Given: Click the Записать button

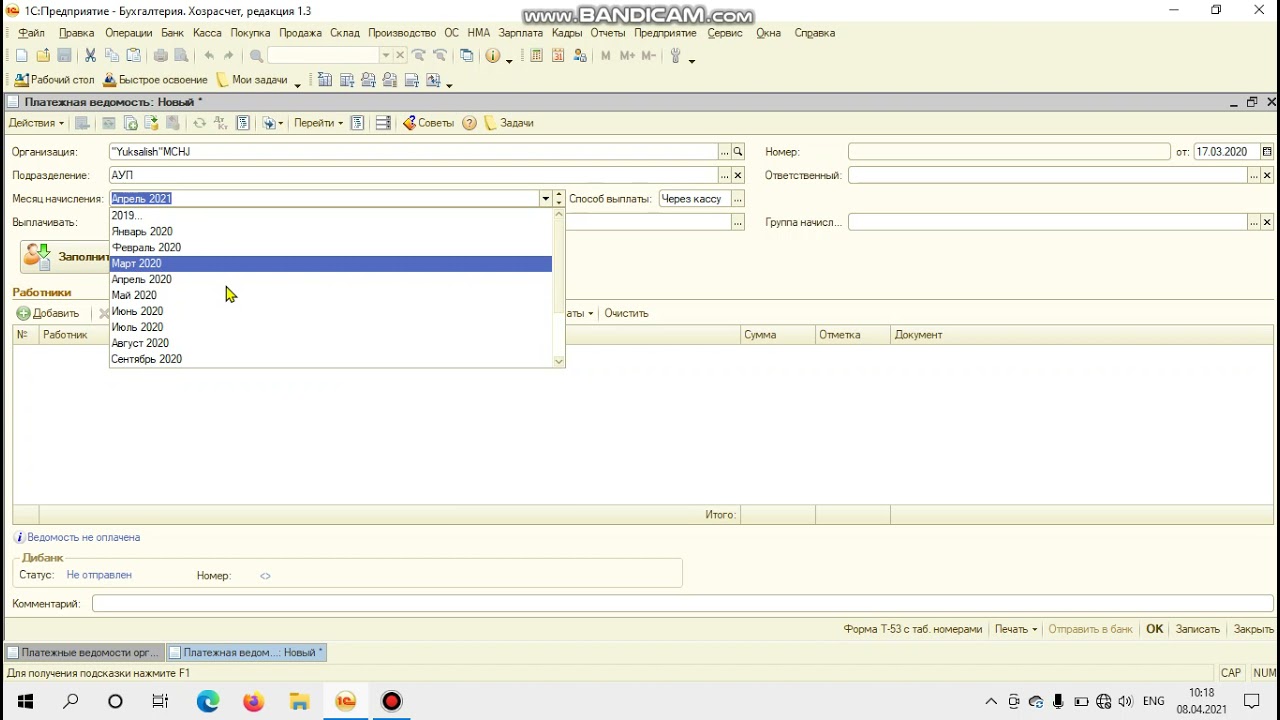Looking at the screenshot, I should pos(1198,629).
